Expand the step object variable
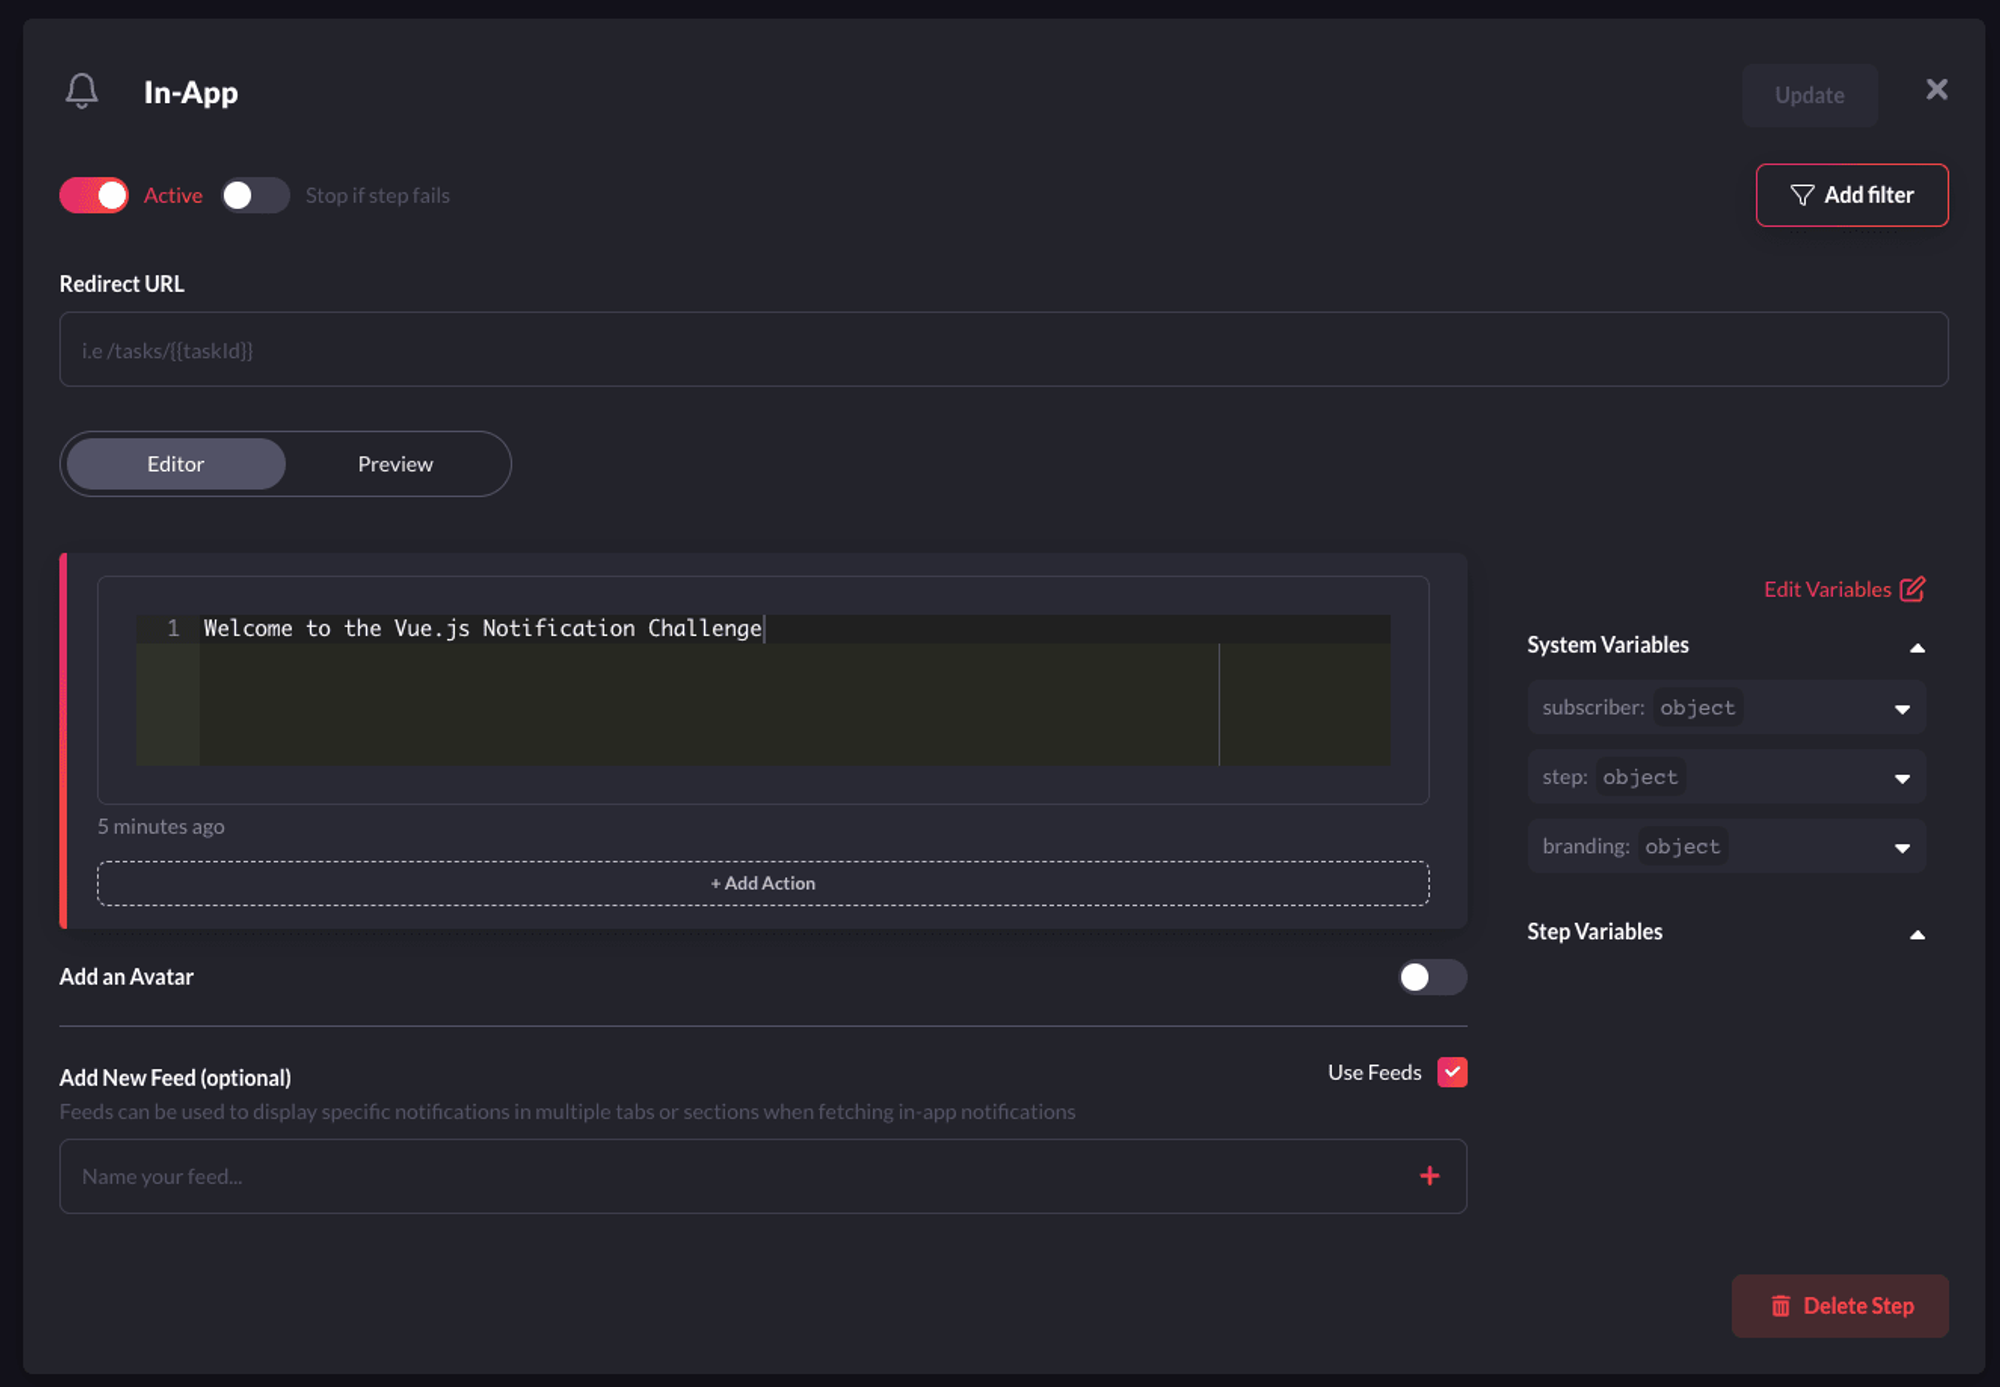 [1901, 778]
